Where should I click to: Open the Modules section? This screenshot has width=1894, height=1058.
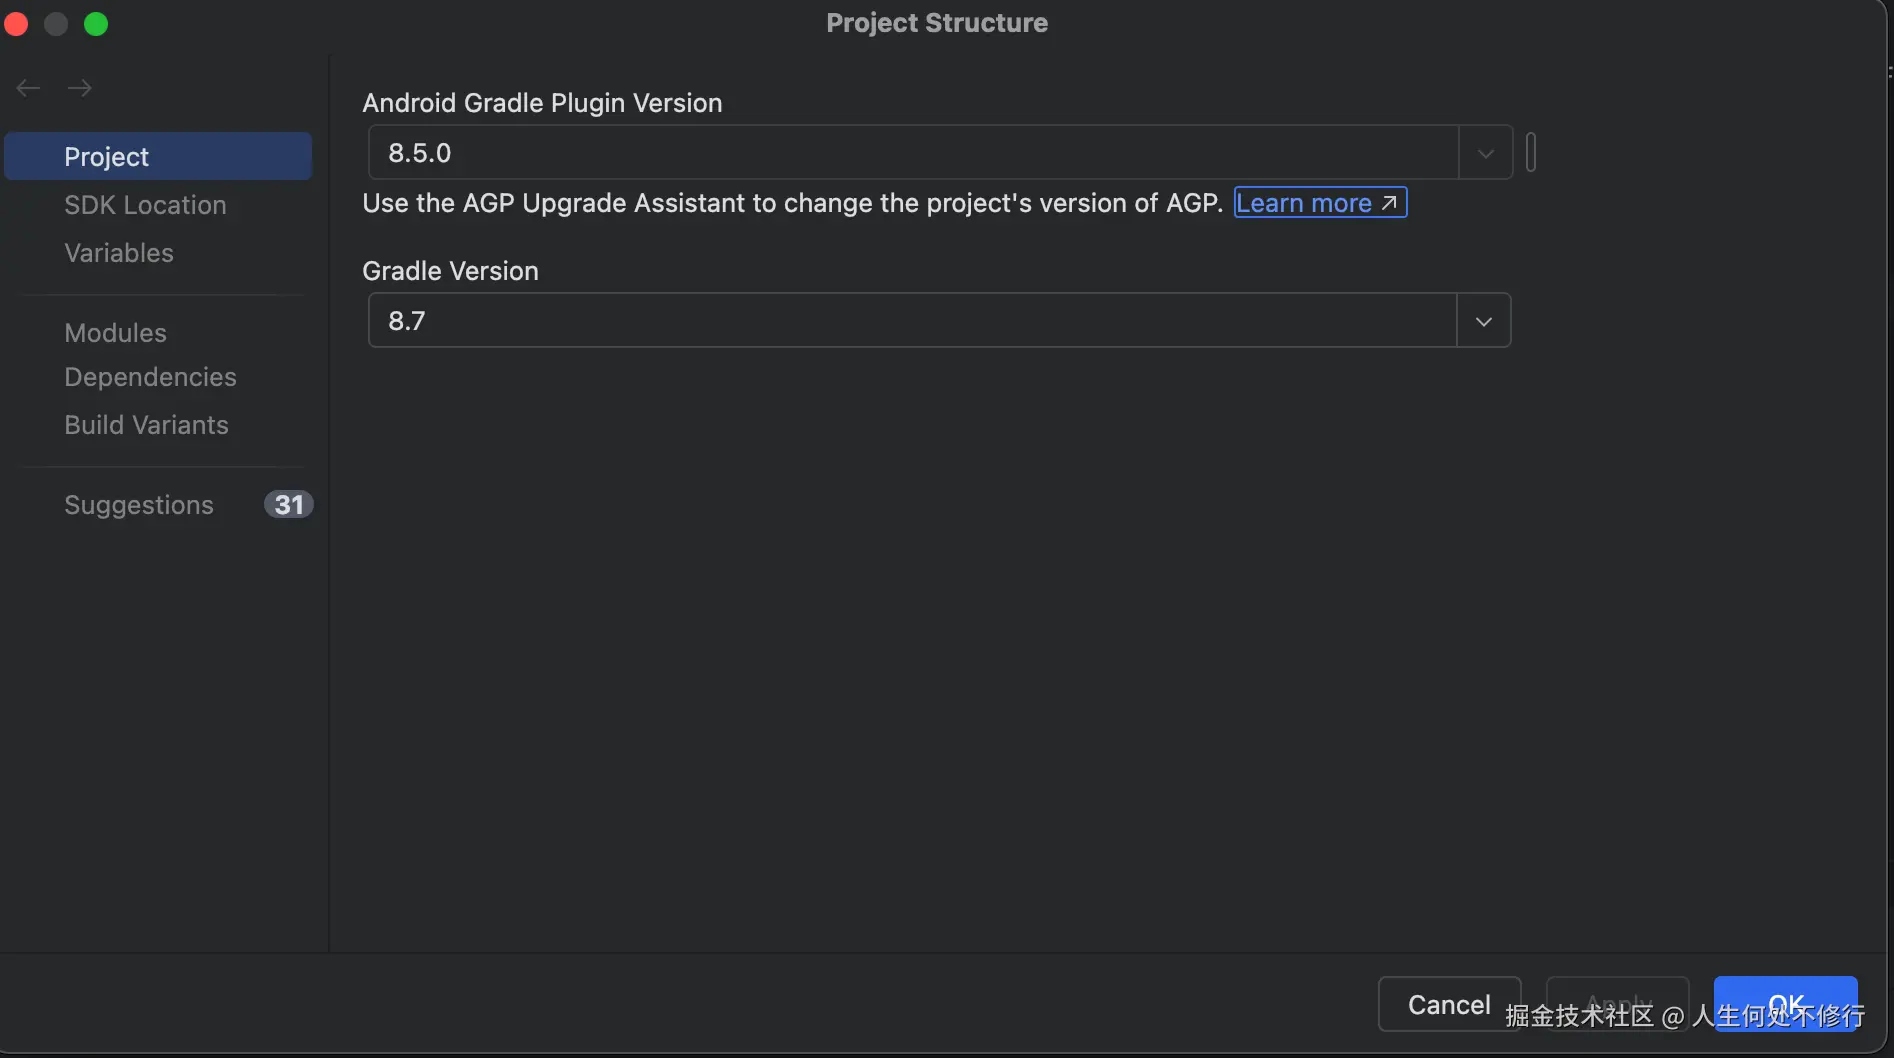[x=115, y=333]
